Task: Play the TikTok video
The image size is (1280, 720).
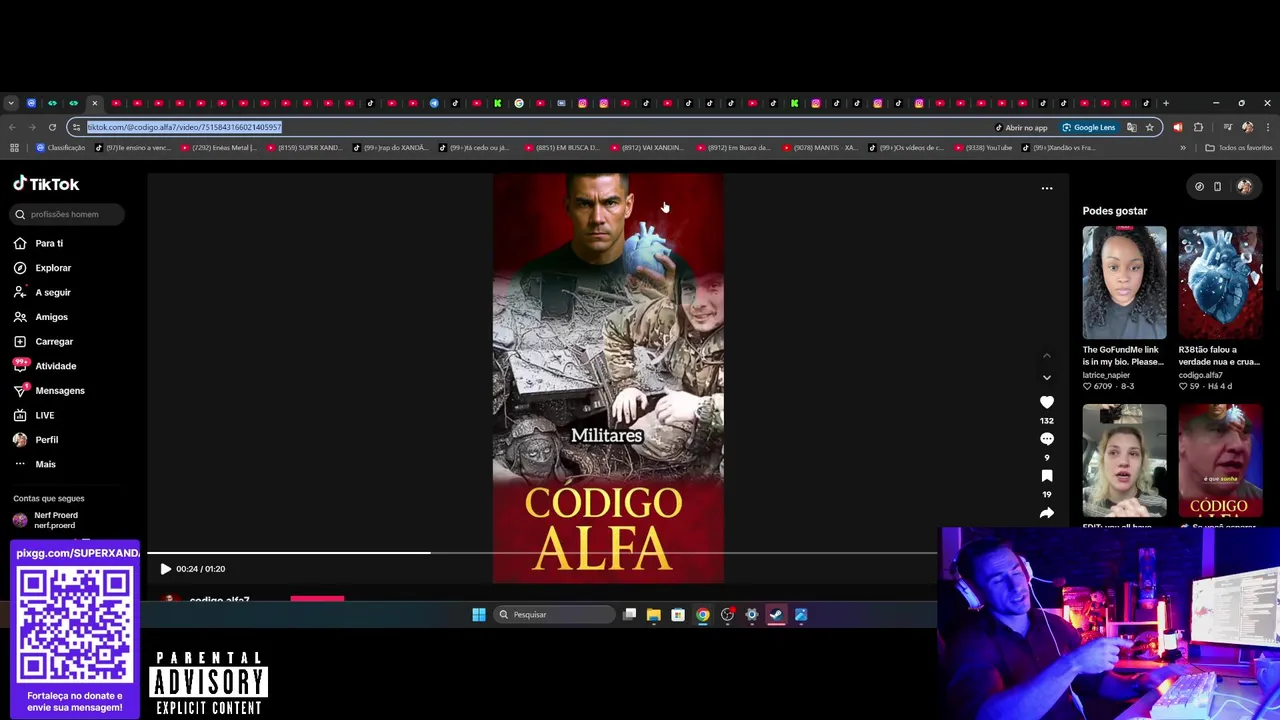Action: click(x=165, y=569)
